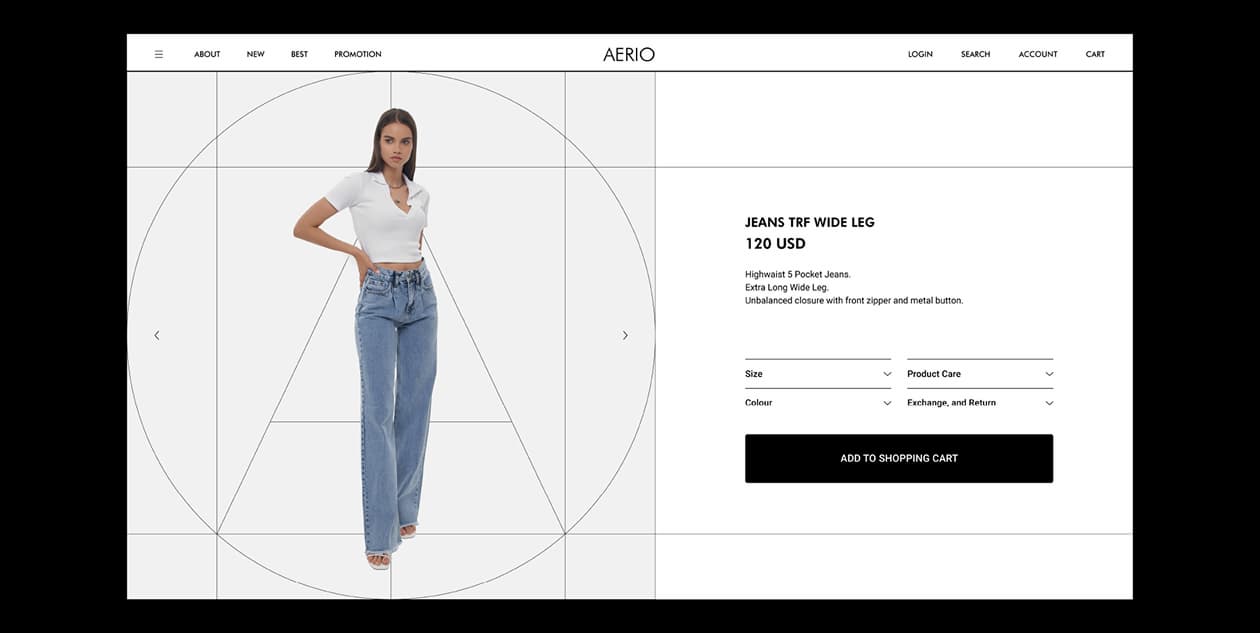Open the NEW menu item

(x=256, y=54)
